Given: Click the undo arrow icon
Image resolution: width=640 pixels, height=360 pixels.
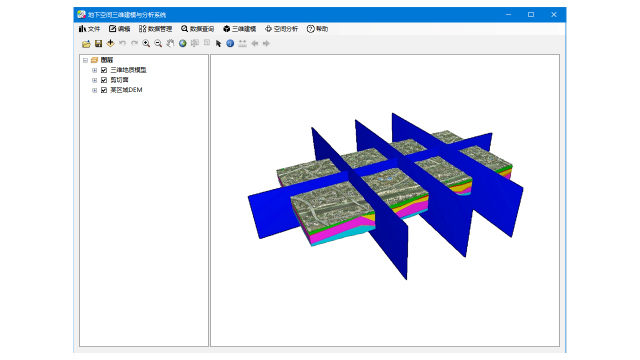Looking at the screenshot, I should [x=122, y=43].
